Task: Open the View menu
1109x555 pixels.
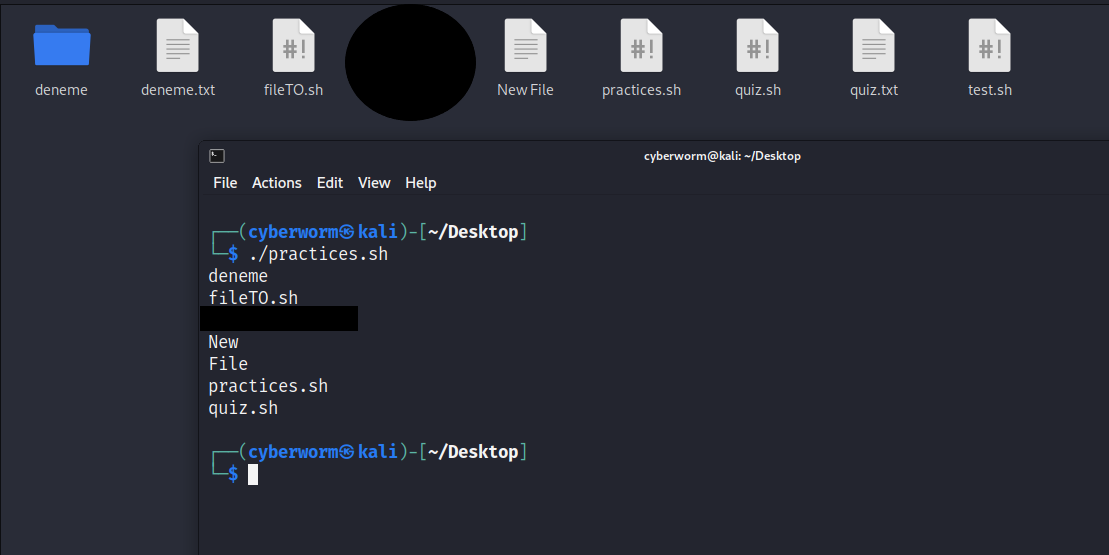Action: pyautogui.click(x=374, y=183)
